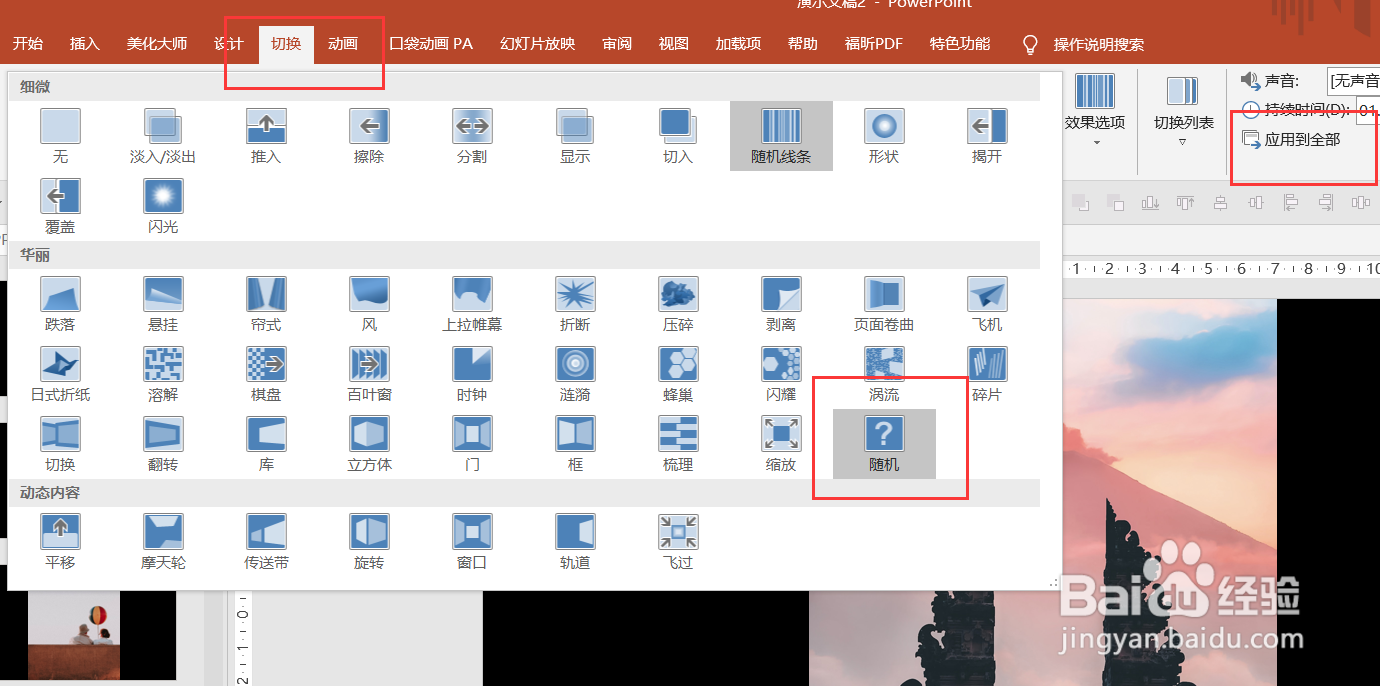
Task: Switch to the 开始 ribbon tab
Action: (x=28, y=44)
